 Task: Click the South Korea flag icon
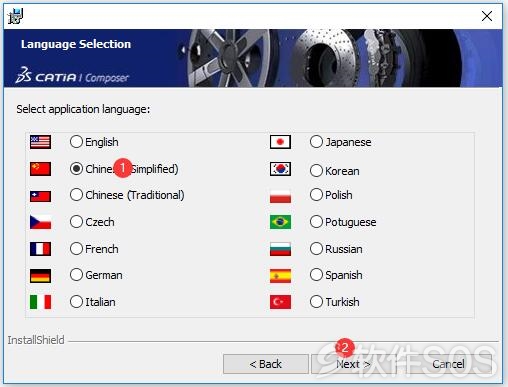280,169
